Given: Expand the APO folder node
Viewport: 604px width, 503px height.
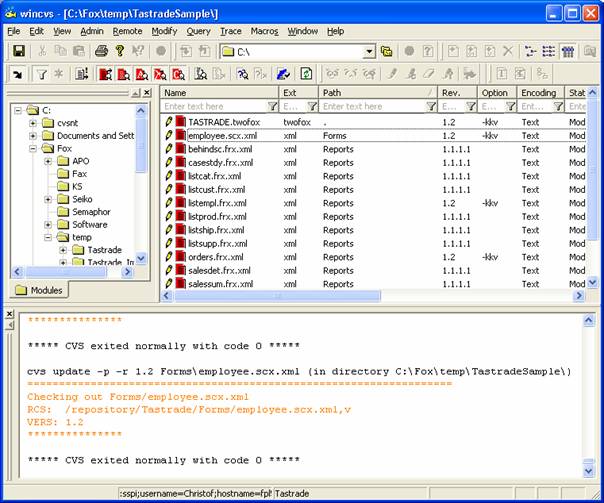Looking at the screenshot, I should [x=48, y=161].
